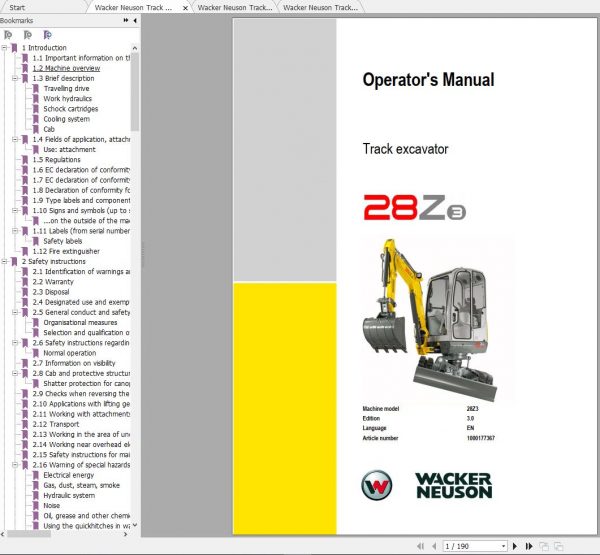600x555 pixels.
Task: Collapse the 1.3 Brief description node
Action: click(15, 78)
